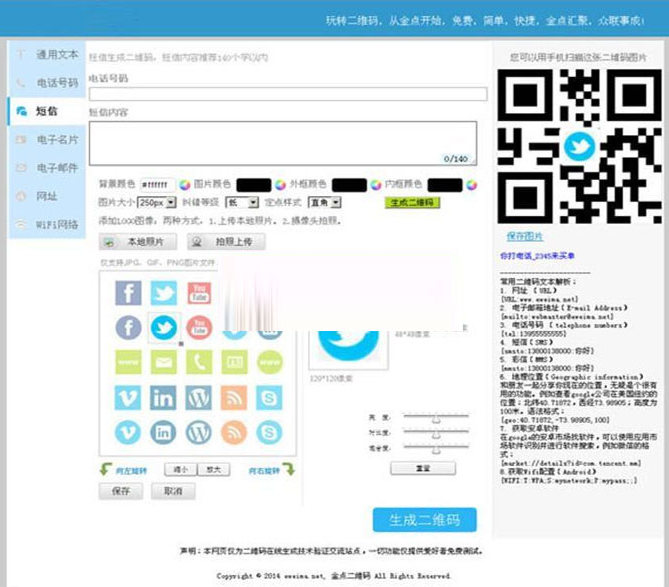Viewport: 669px width, 587px height.
Task: Click the 向右旋转 text link
Action: [x=264, y=471]
